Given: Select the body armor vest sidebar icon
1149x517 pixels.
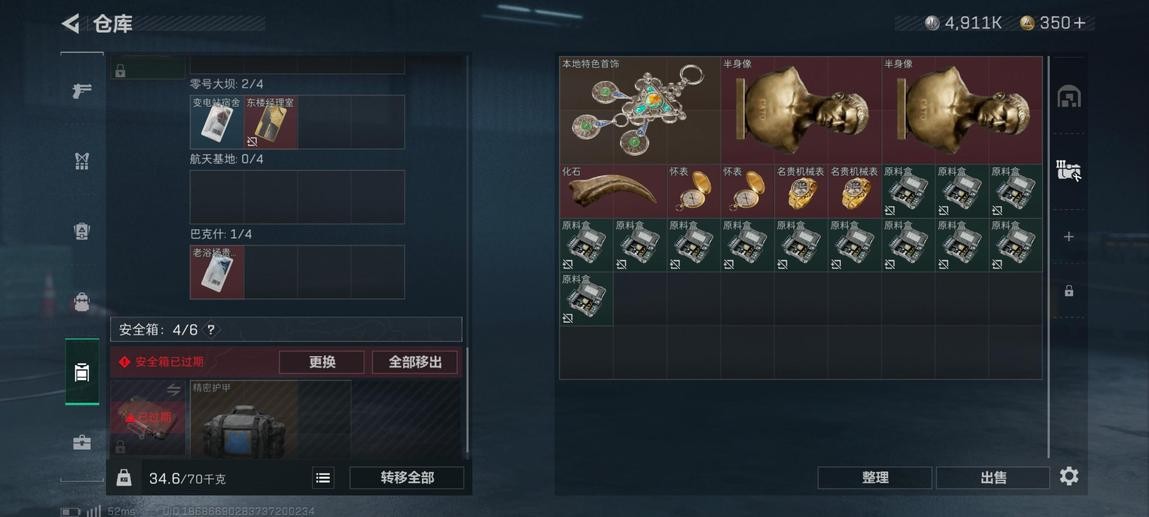Looking at the screenshot, I should coord(81,162).
